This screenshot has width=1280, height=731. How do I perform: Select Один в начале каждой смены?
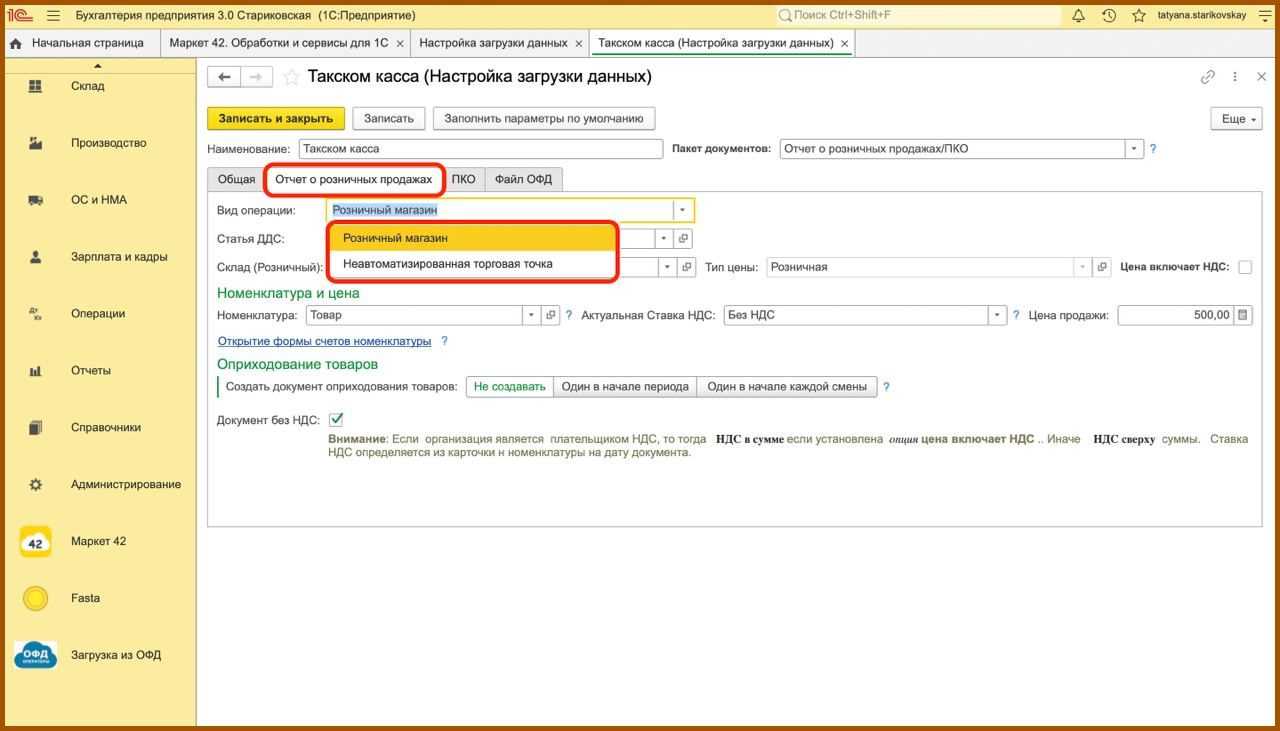click(787, 387)
